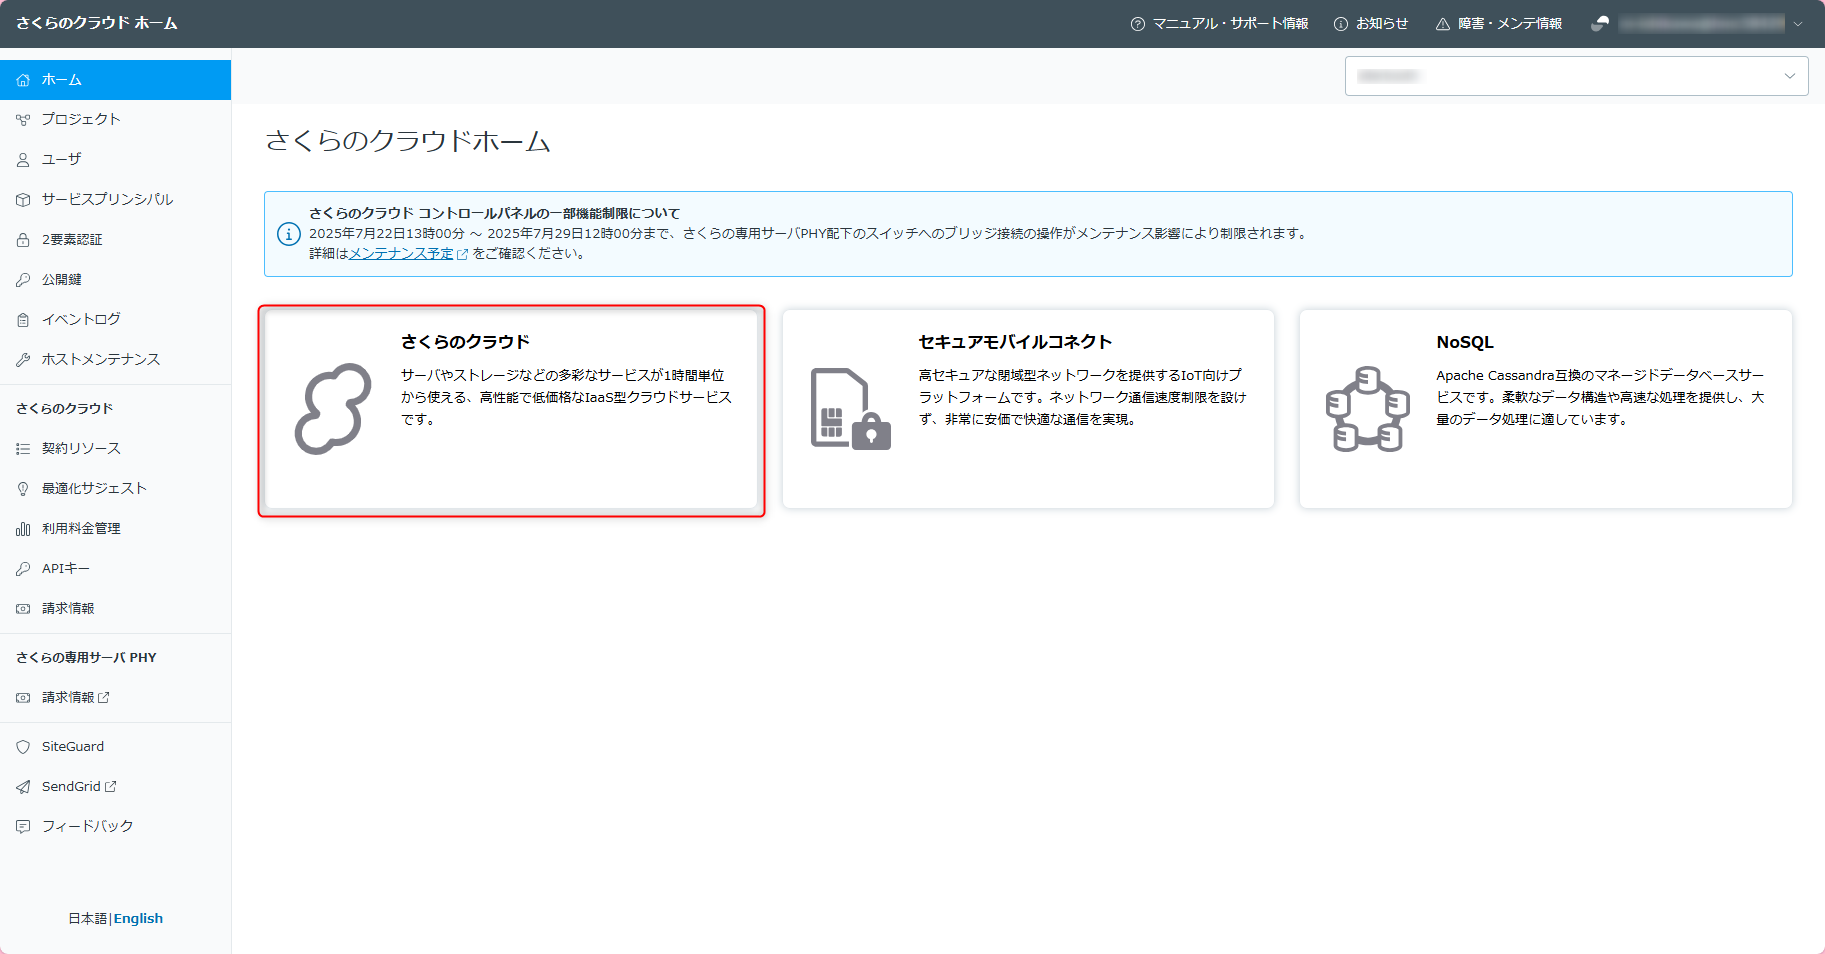The width and height of the screenshot is (1825, 954).
Task: Open the highlighted さくらのクラウド service card
Action: pos(511,410)
